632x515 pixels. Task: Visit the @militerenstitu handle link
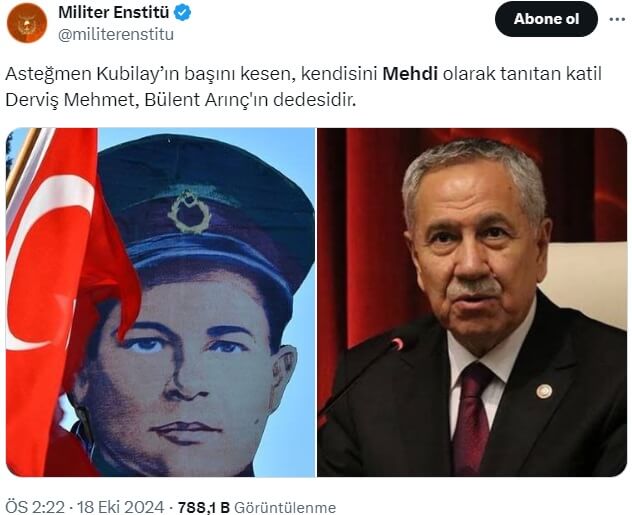point(116,35)
